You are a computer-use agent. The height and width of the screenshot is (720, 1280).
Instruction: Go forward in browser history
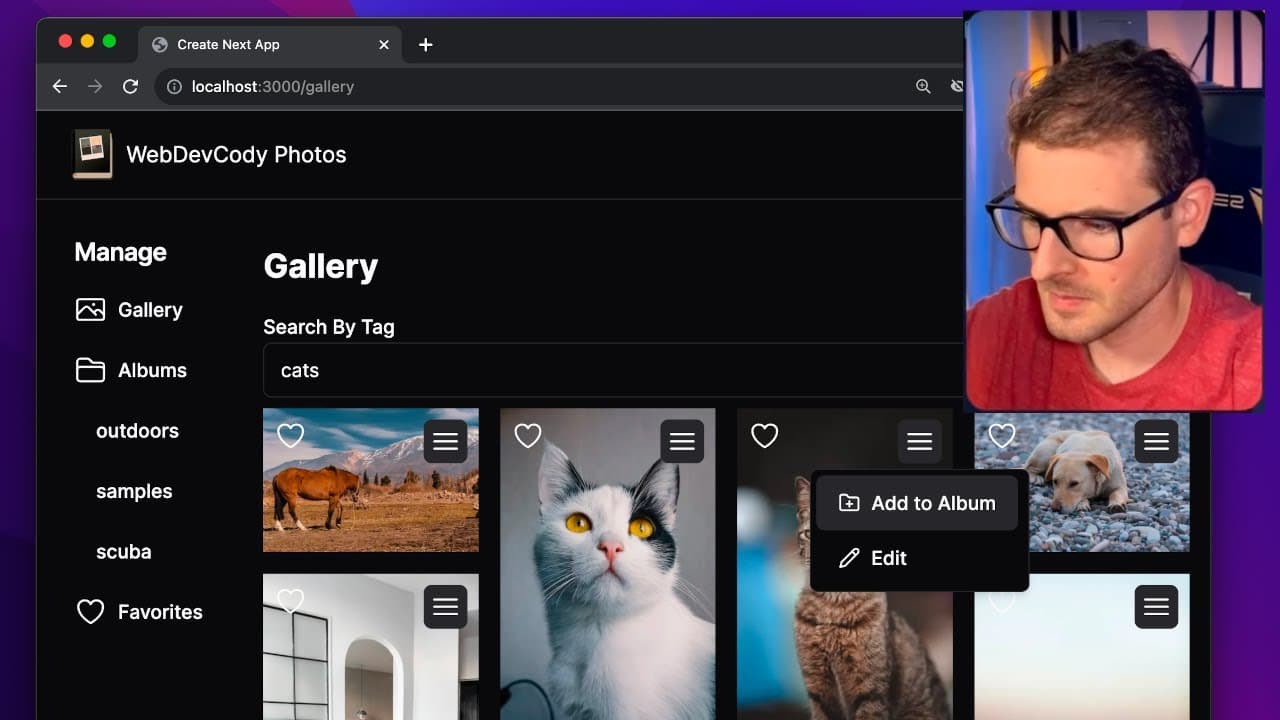pos(95,87)
